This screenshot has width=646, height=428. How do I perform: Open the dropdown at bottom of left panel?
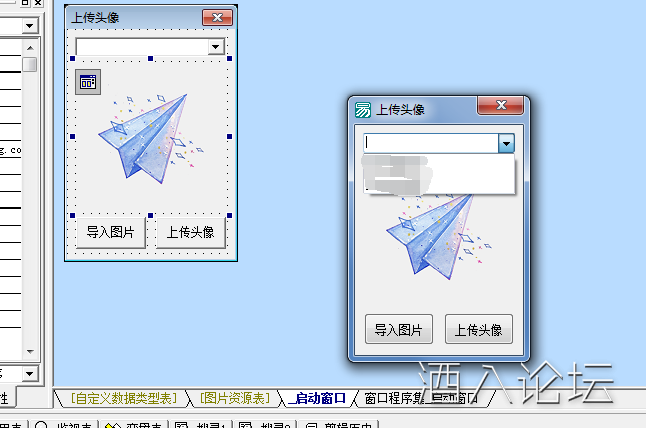(30, 373)
